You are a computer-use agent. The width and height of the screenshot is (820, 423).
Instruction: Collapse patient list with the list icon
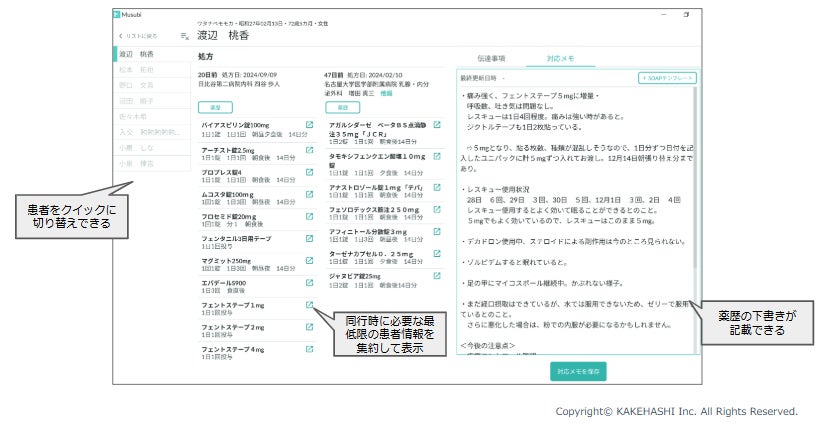pos(185,36)
